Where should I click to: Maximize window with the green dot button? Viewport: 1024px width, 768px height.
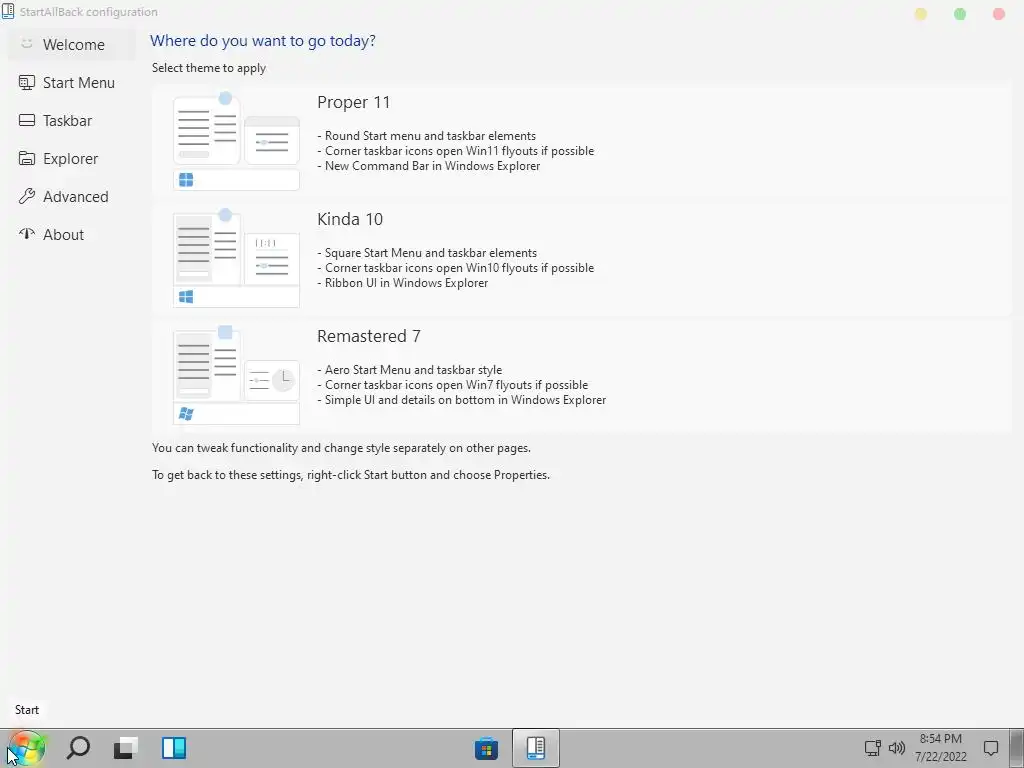click(960, 14)
